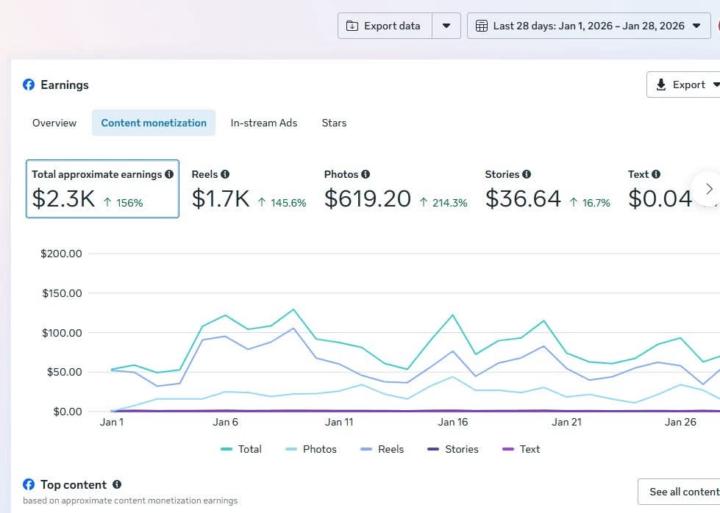Toggle the Total series in chart legend
The image size is (720, 513).
(x=240, y=449)
